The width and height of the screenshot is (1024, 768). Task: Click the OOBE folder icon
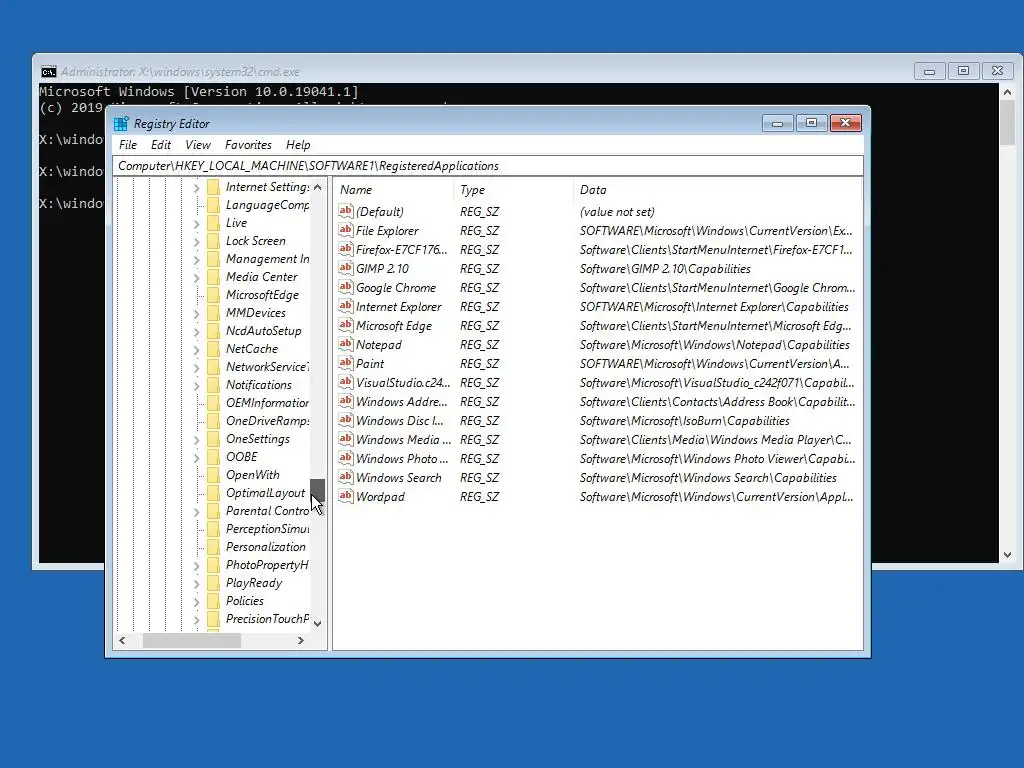pos(213,457)
